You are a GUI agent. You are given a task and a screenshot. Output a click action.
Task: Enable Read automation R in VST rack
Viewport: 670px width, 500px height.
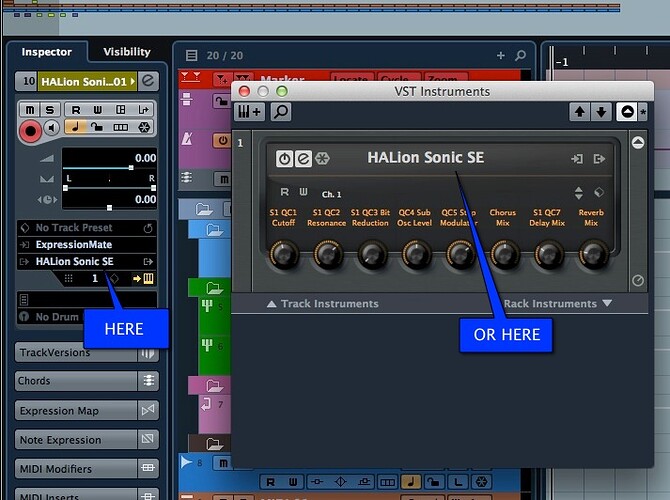[x=284, y=192]
